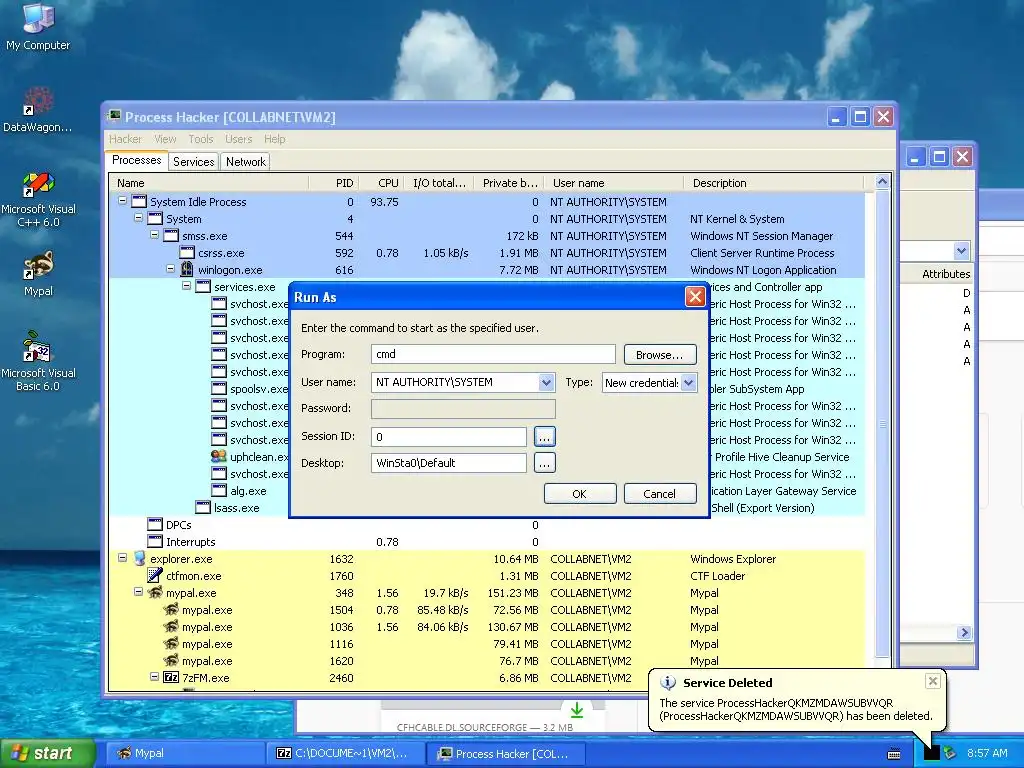Click the Session ID input field
This screenshot has width=1024, height=768.
449,437
